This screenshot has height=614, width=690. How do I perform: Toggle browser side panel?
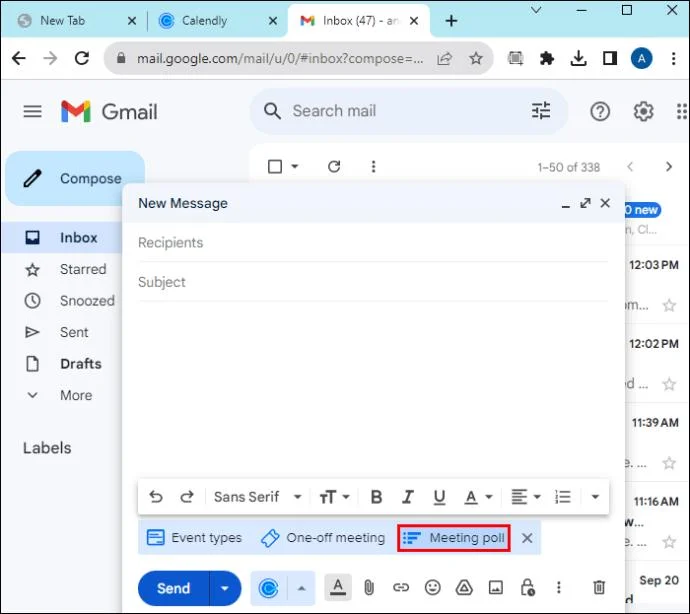pos(610,58)
